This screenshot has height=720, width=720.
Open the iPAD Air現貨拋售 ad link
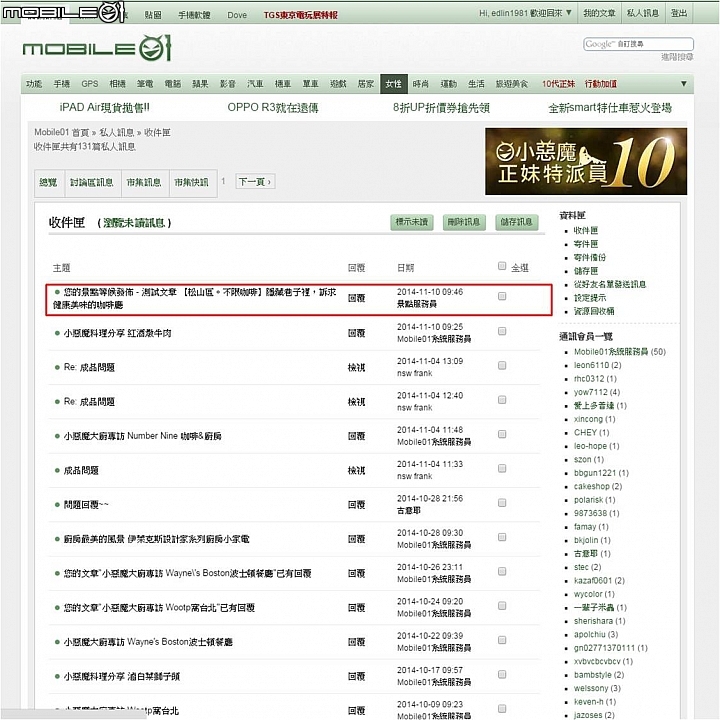[x=105, y=107]
